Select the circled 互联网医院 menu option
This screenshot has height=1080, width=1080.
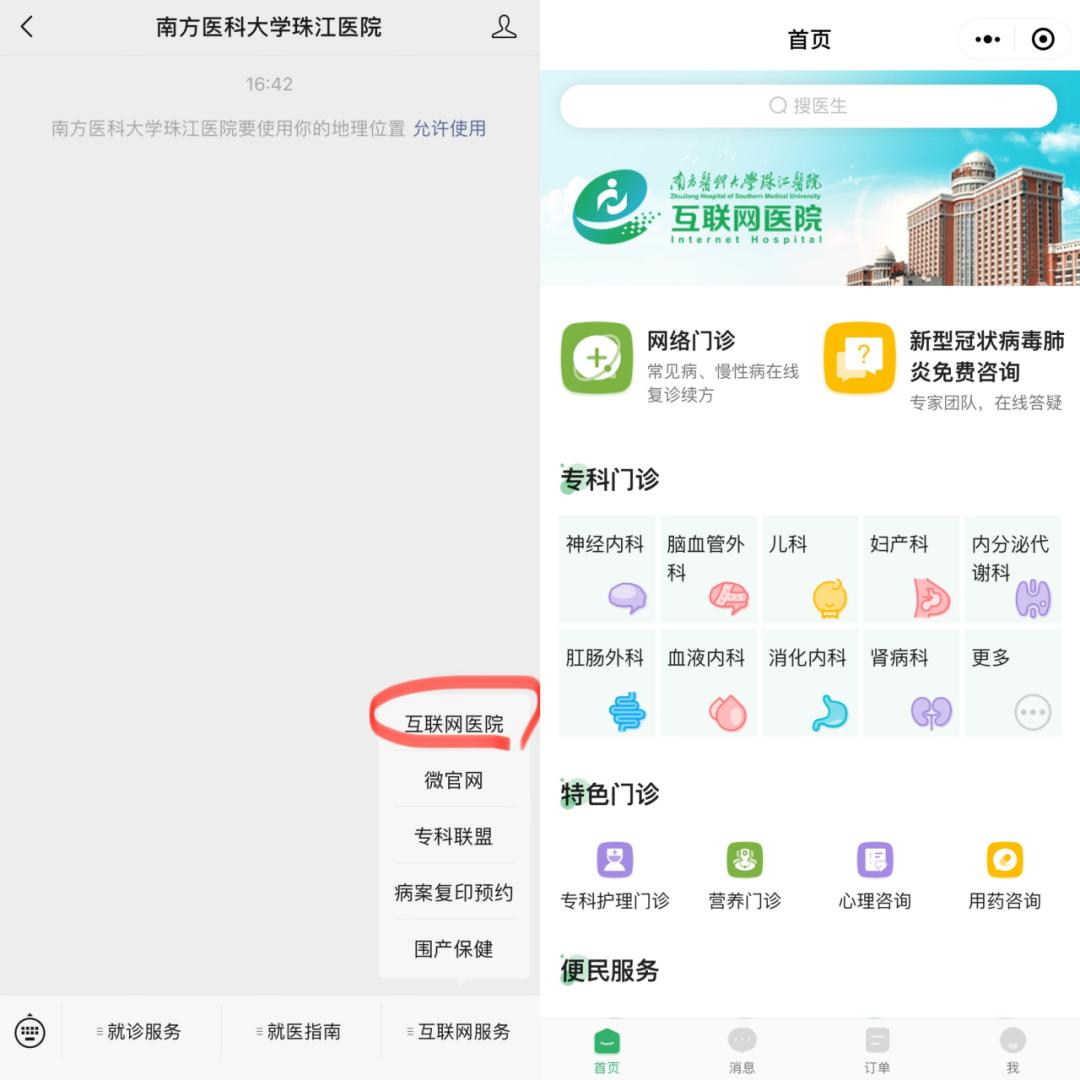[455, 722]
